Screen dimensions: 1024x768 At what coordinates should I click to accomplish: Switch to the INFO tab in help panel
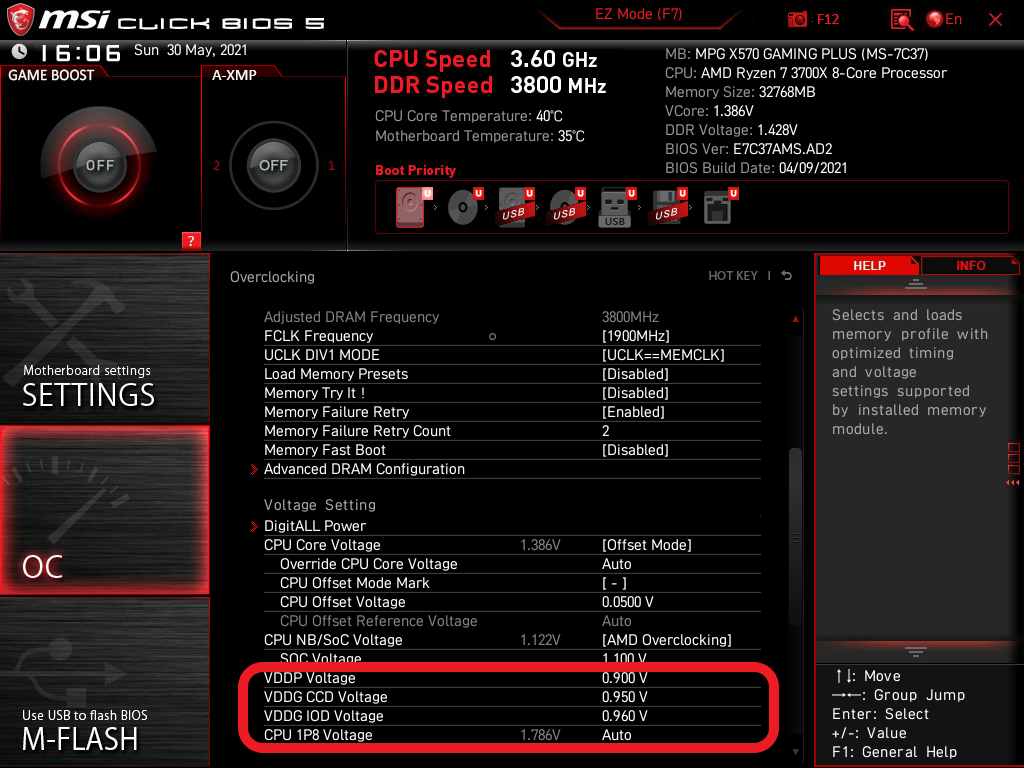969,265
